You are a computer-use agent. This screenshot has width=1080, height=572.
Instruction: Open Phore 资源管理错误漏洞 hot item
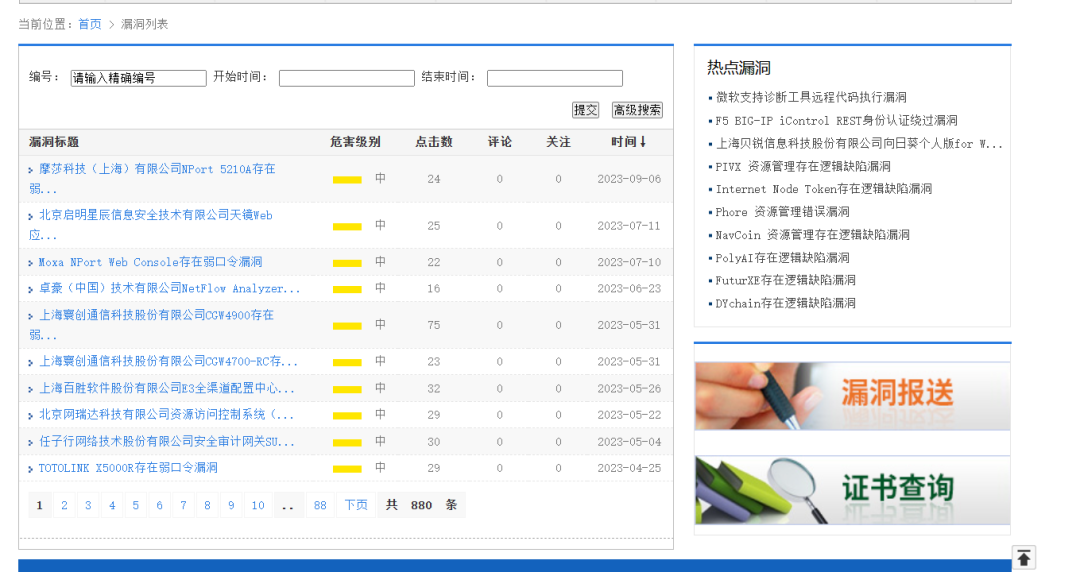pyautogui.click(x=782, y=212)
